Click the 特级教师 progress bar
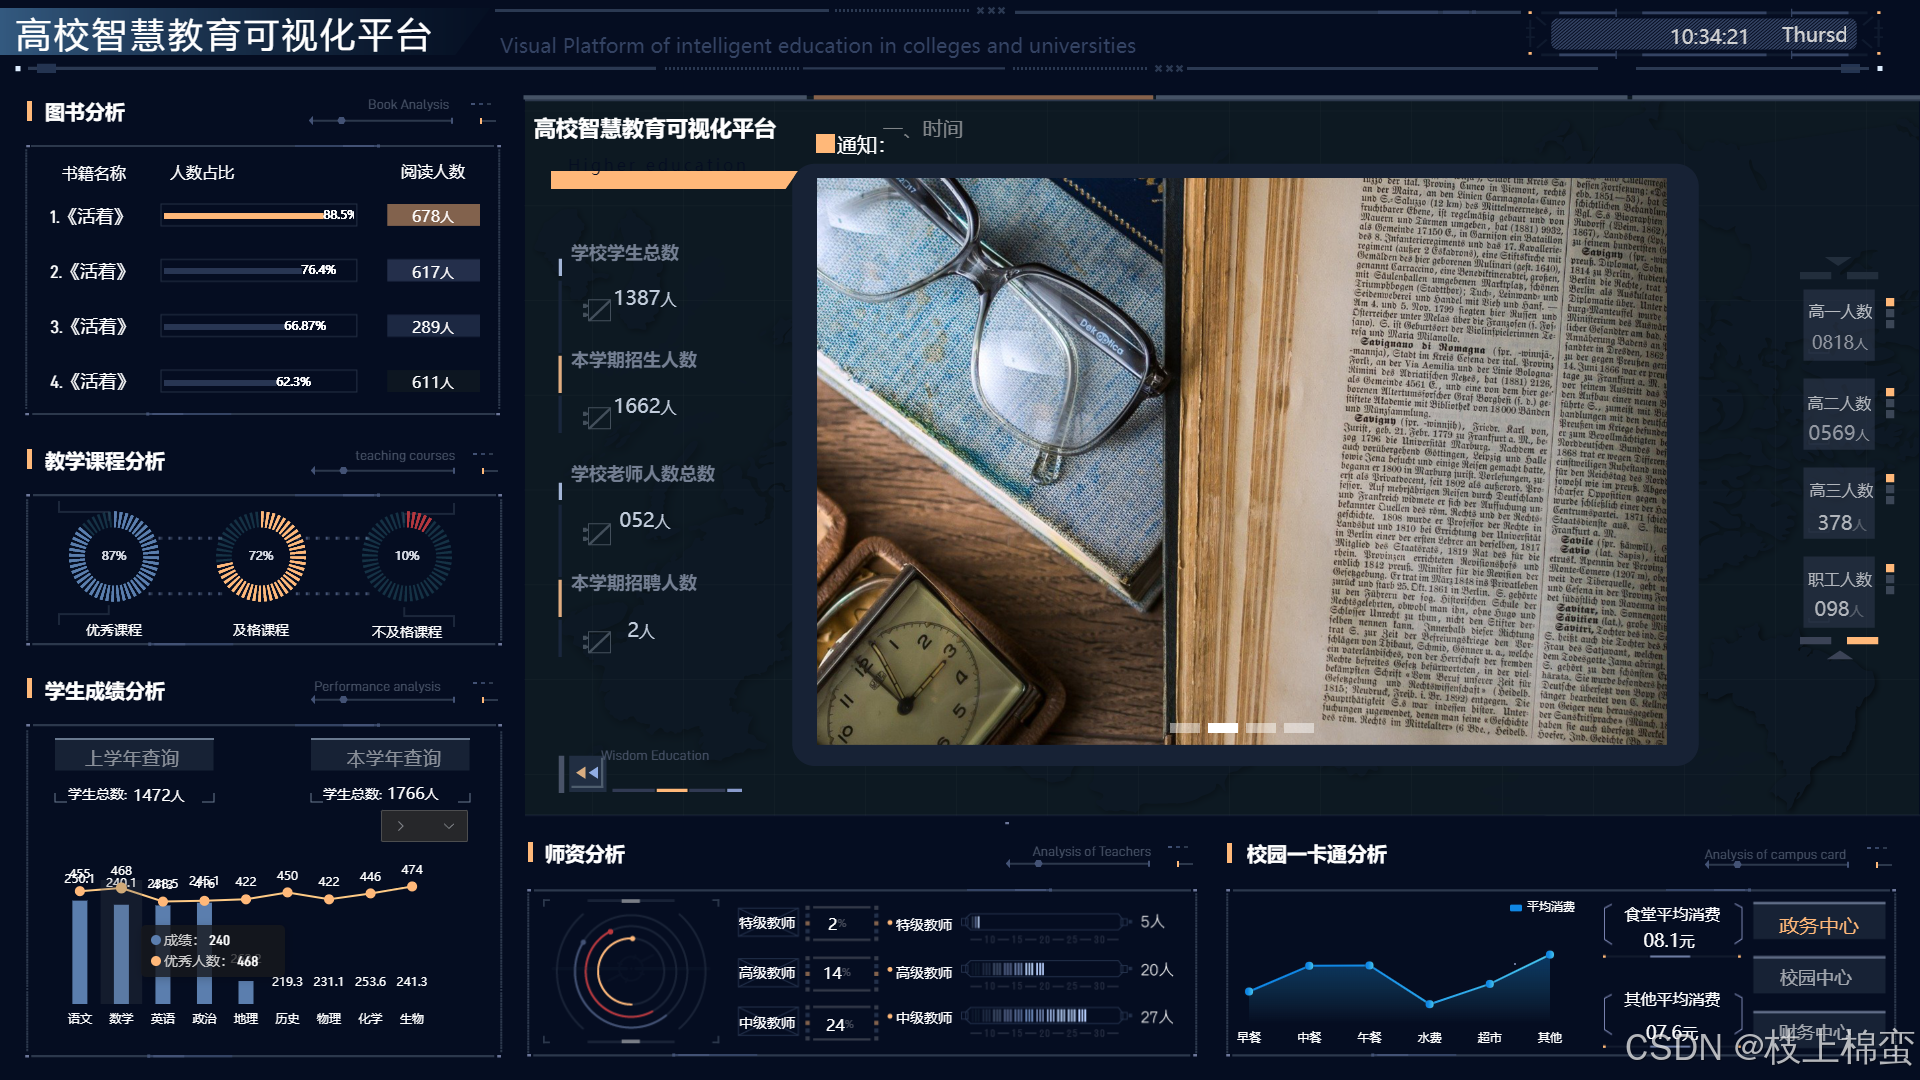 pos(1045,922)
